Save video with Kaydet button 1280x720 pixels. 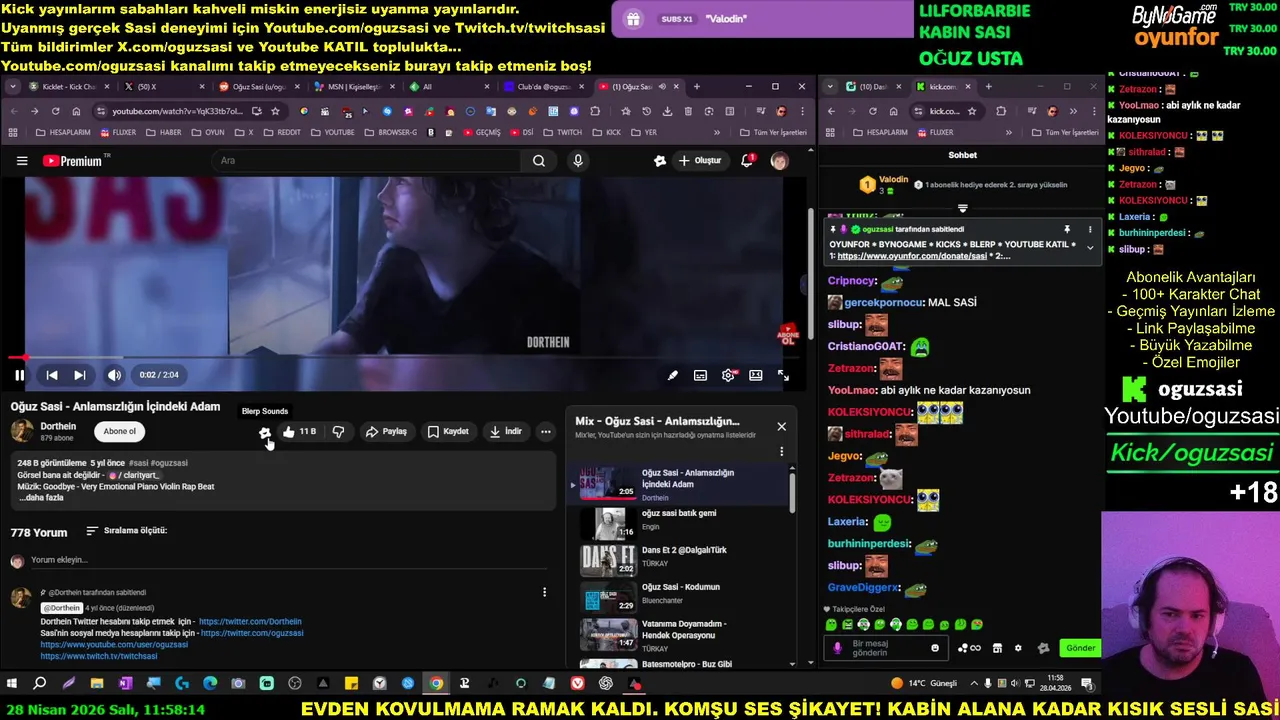[x=448, y=431]
